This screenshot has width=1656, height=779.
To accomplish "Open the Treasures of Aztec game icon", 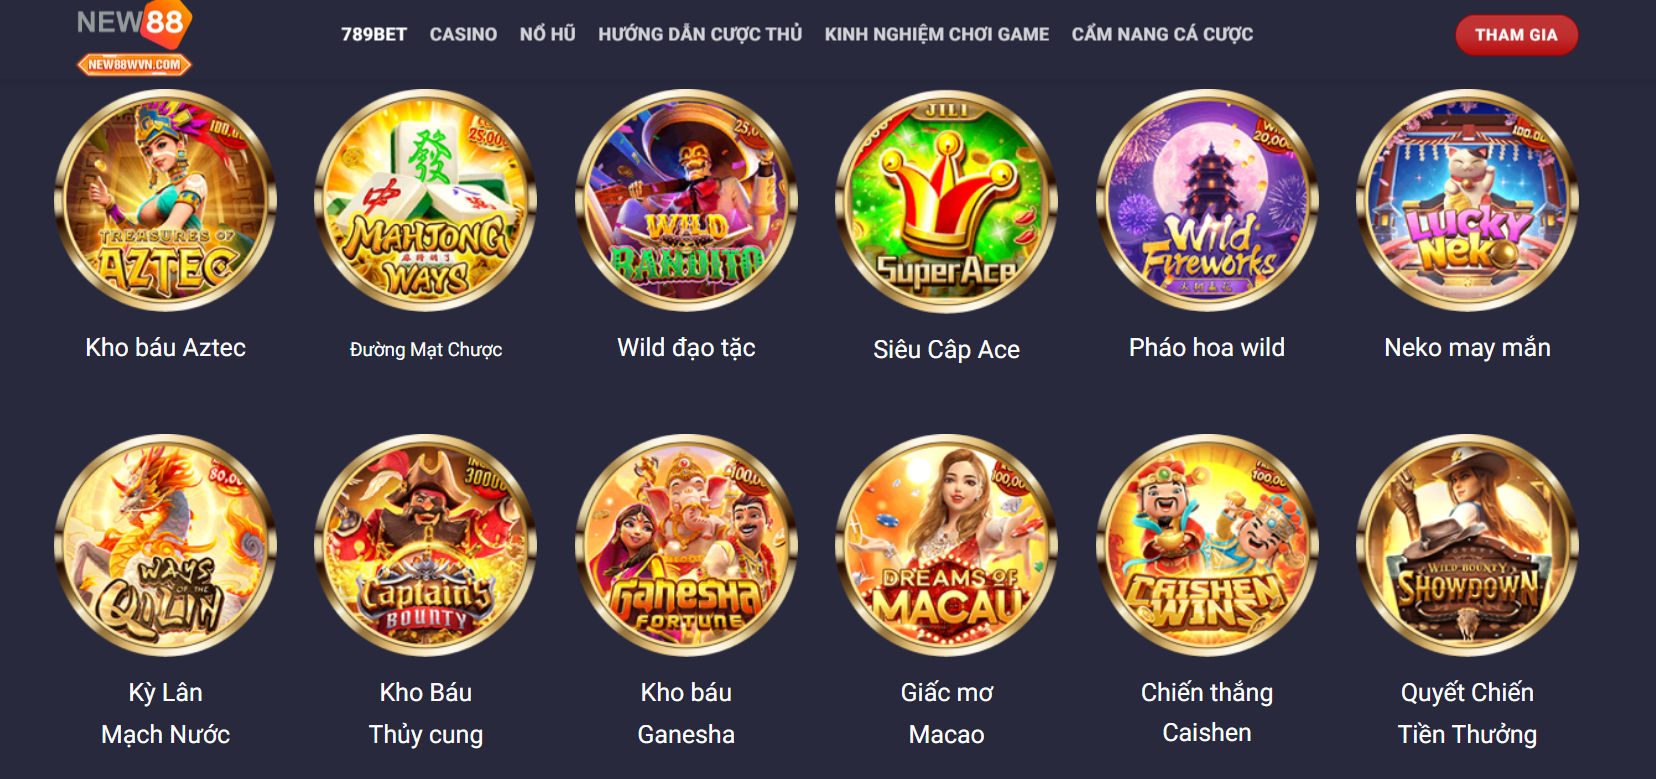I will [165, 200].
